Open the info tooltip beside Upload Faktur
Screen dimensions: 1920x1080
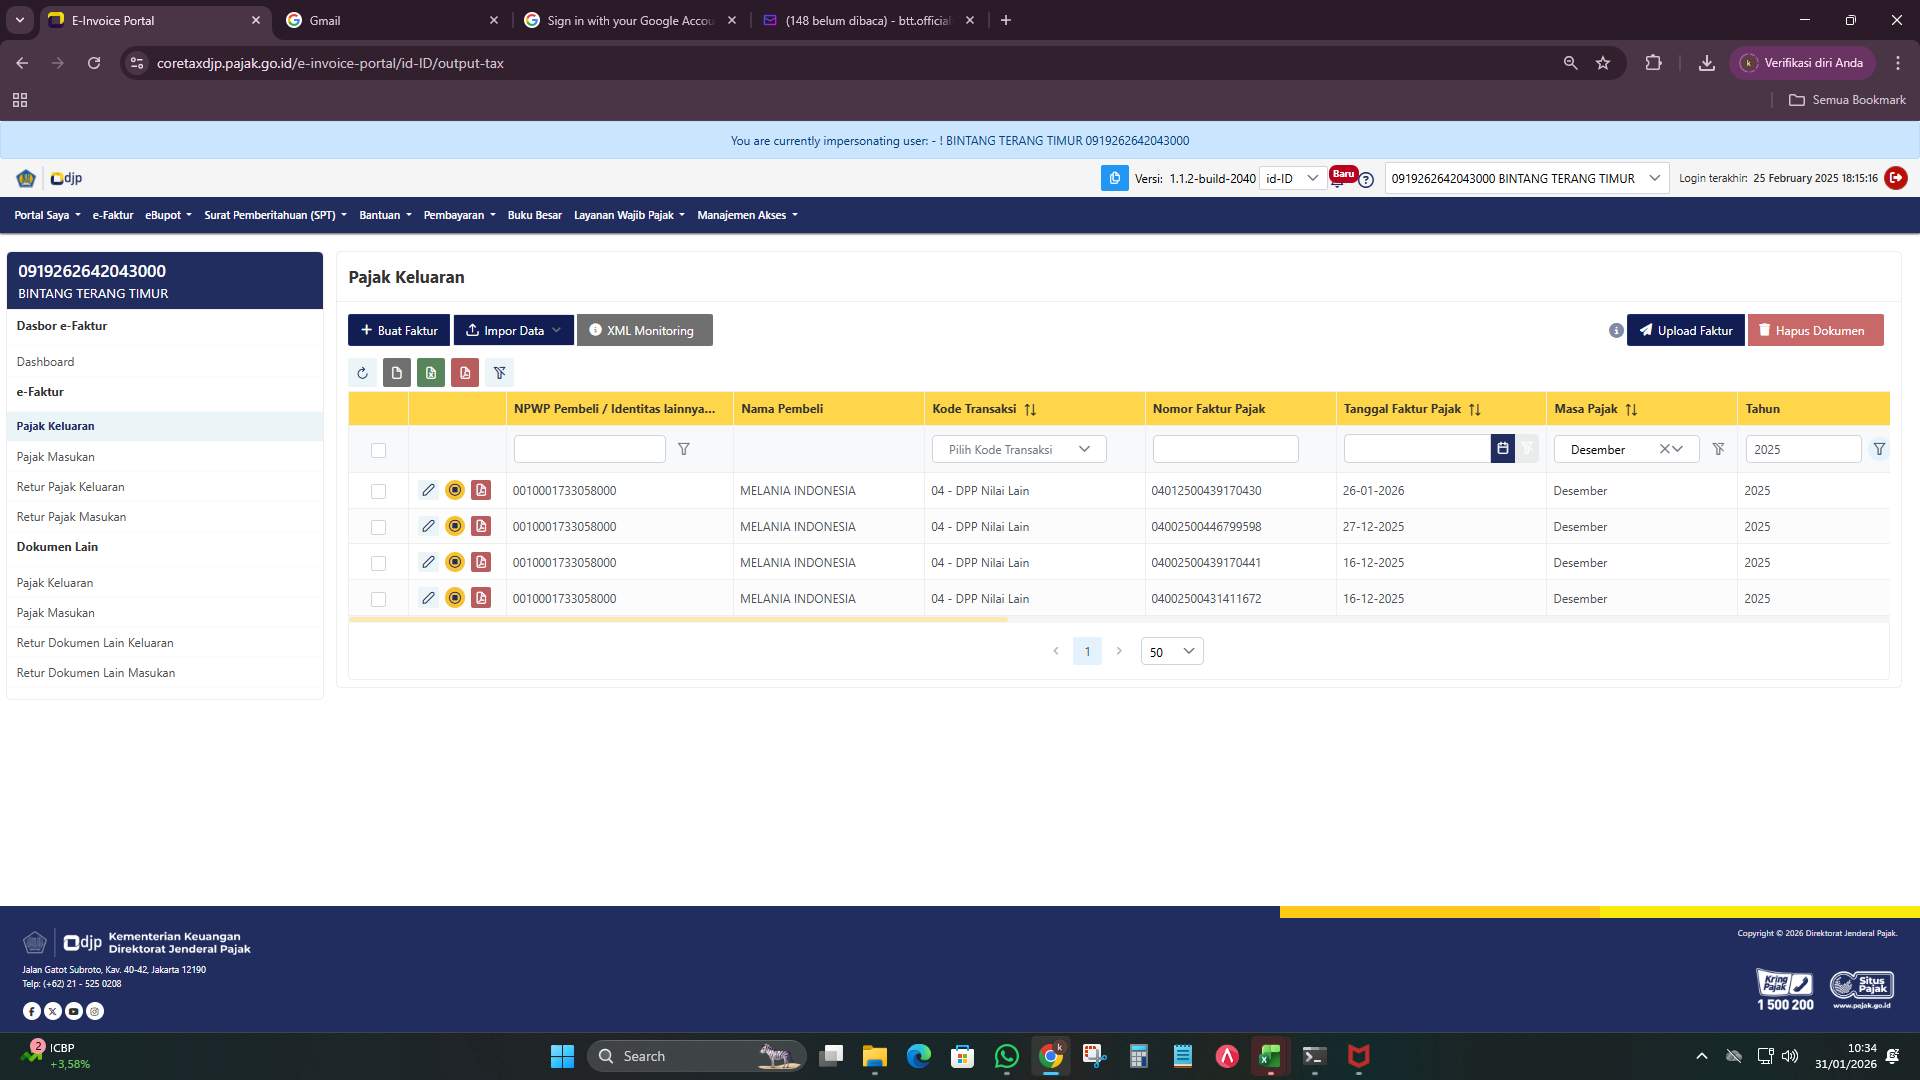(1616, 330)
